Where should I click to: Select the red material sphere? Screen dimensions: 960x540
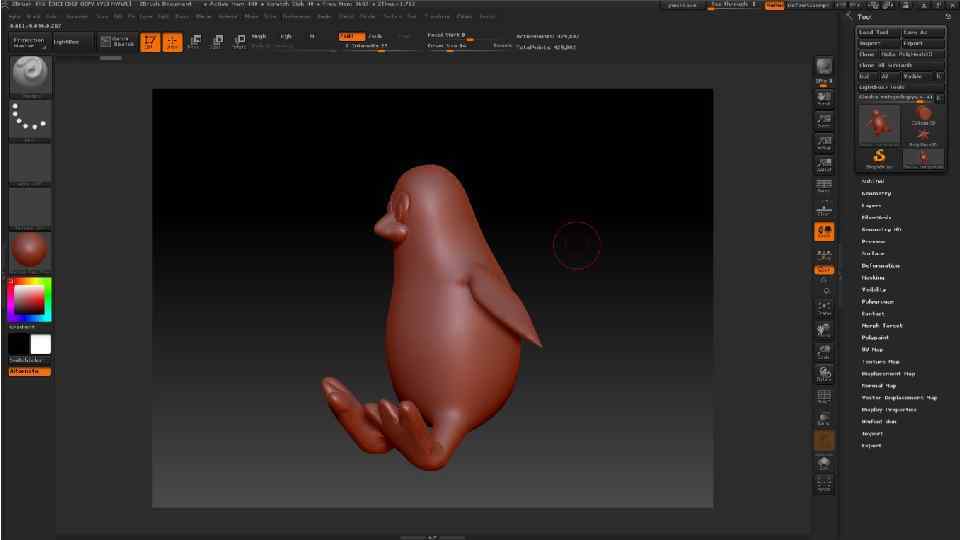coord(30,250)
